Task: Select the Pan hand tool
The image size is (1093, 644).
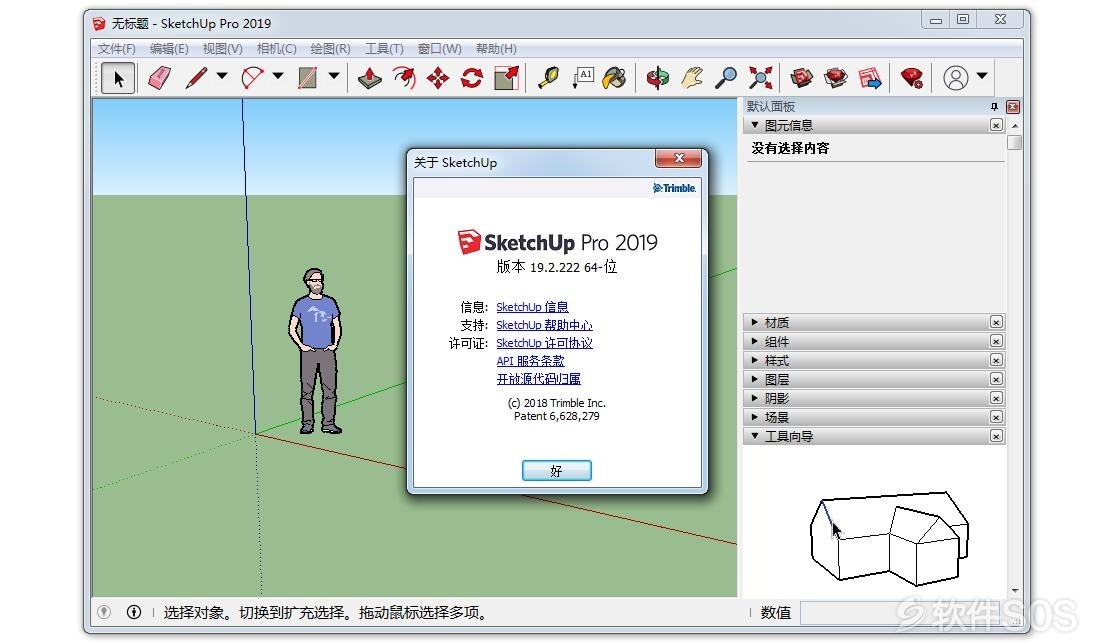Action: tap(691, 77)
